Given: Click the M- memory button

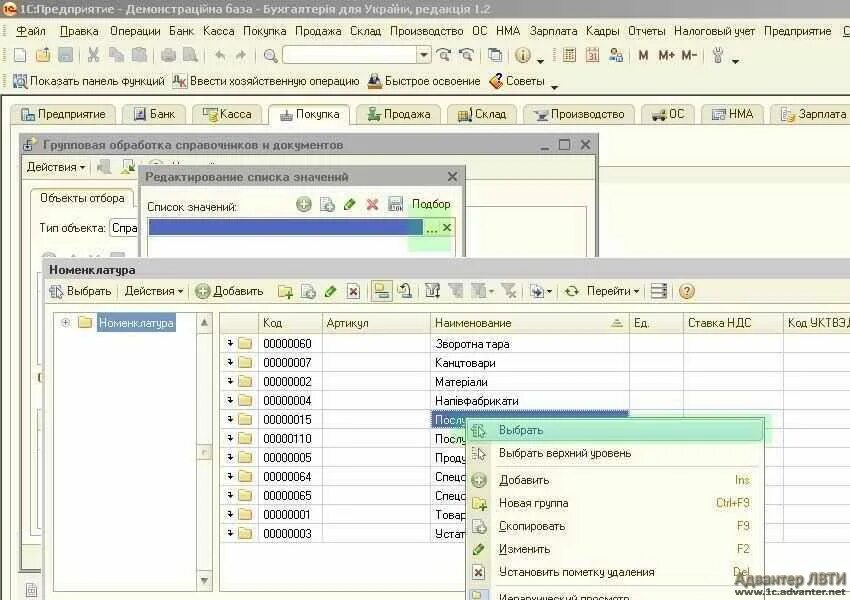Looking at the screenshot, I should pyautogui.click(x=689, y=55).
